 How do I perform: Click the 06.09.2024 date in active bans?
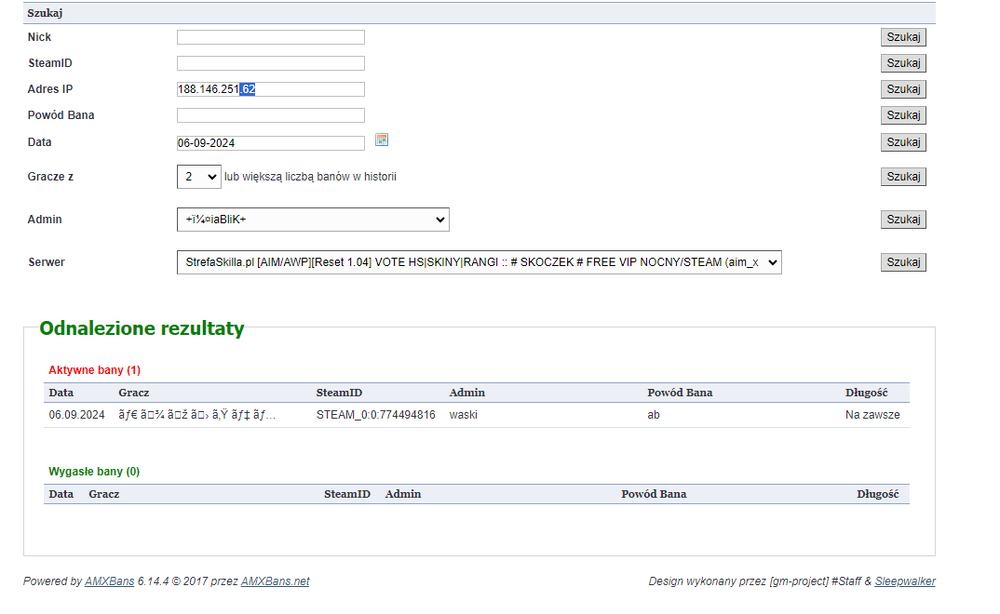pos(77,415)
